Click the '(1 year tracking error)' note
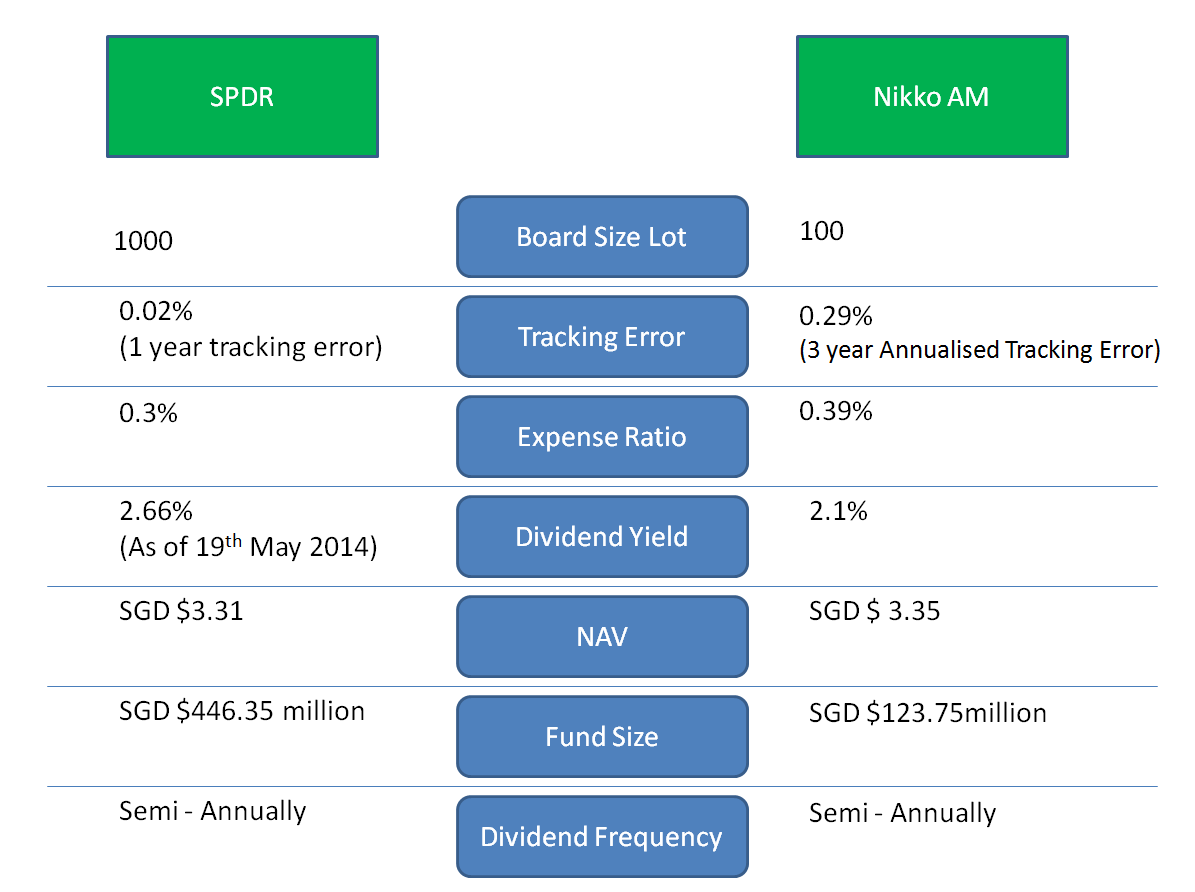 251,348
